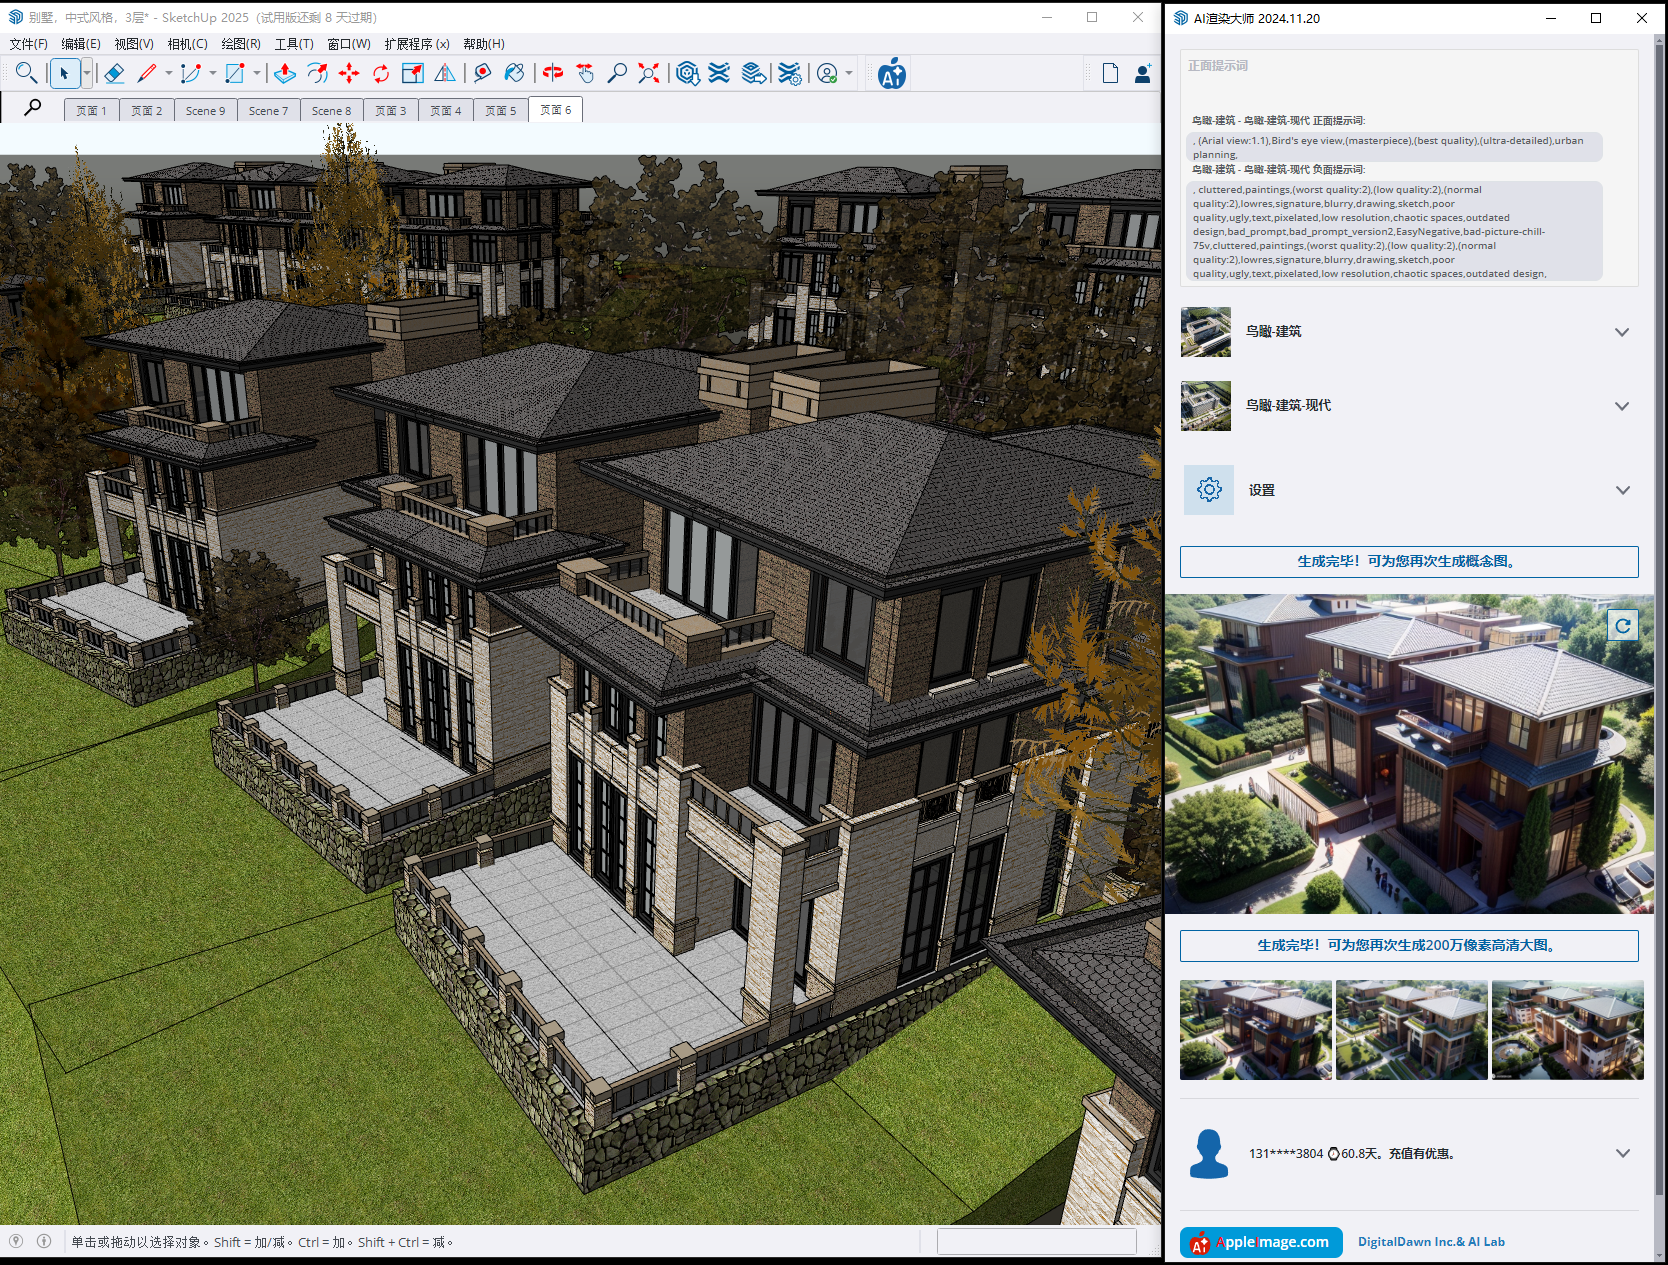Viewport: 1668px width, 1265px height.
Task: Open the 相机(C) menu
Action: (x=187, y=44)
